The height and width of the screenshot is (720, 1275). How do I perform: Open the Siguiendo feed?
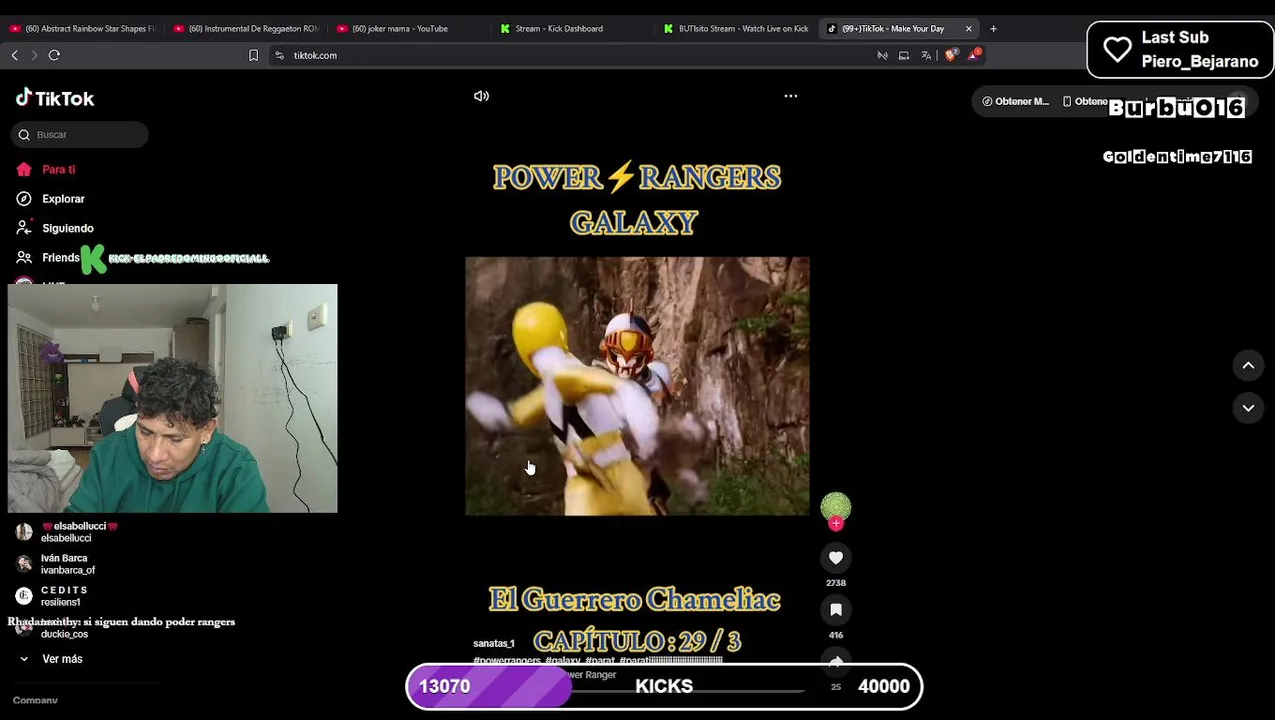point(67,228)
